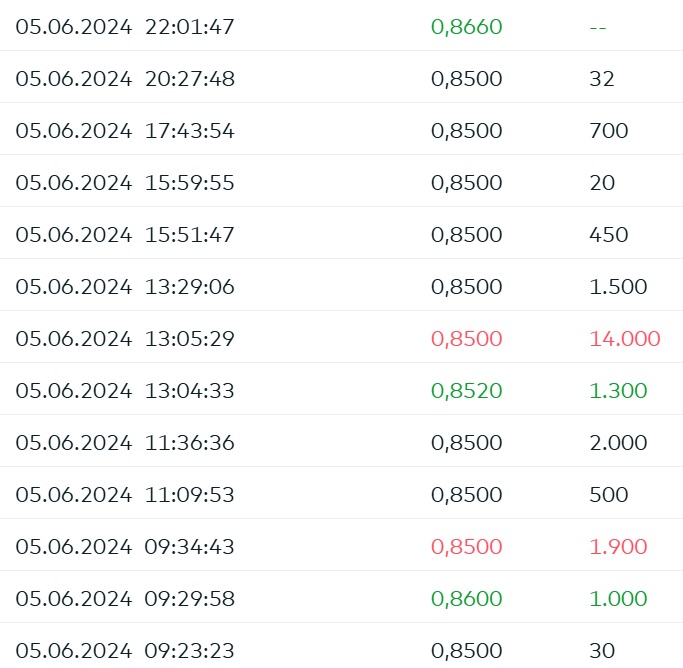Image resolution: width=683 pixels, height=668 pixels.
Task: Click the volume 700 entry
Action: [x=608, y=131]
